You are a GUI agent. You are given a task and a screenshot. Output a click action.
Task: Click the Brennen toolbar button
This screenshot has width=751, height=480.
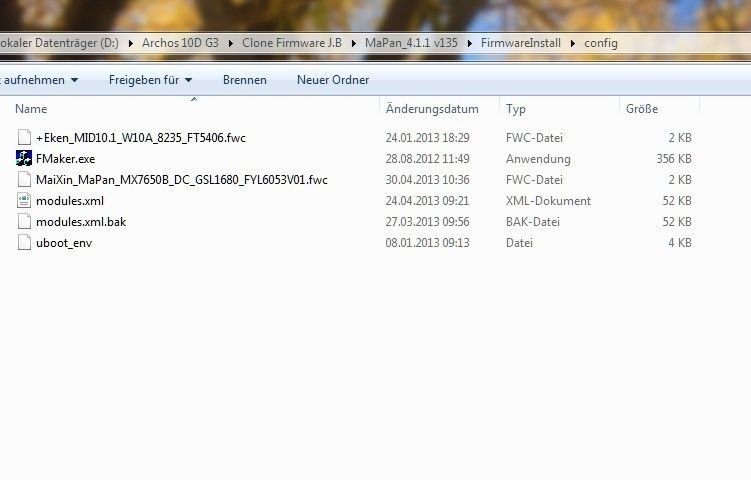245,80
